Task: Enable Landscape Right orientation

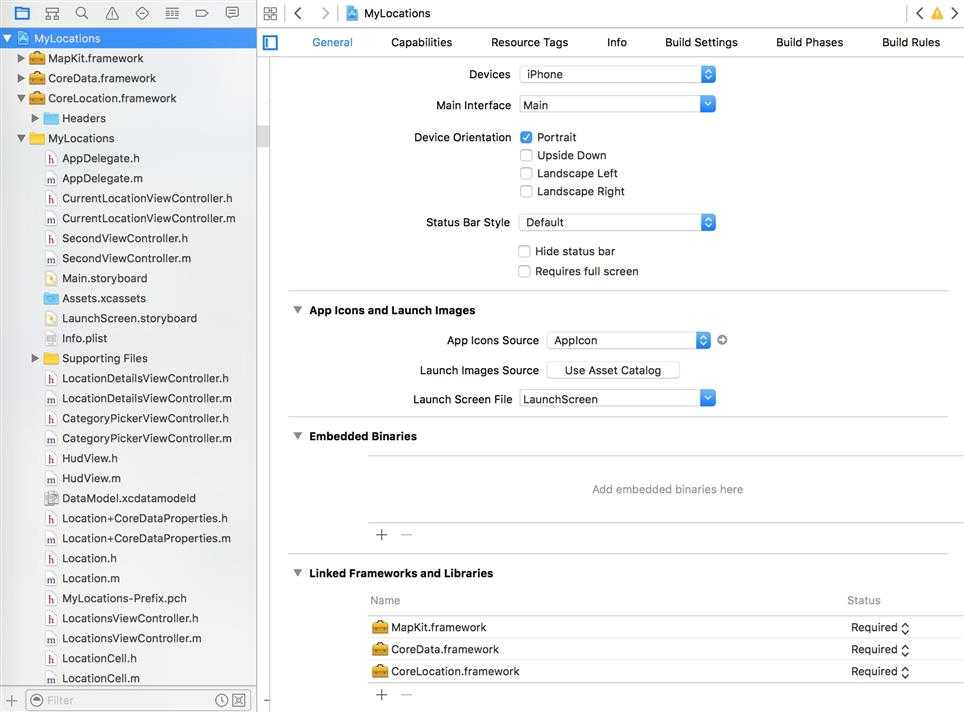Action: pos(526,191)
